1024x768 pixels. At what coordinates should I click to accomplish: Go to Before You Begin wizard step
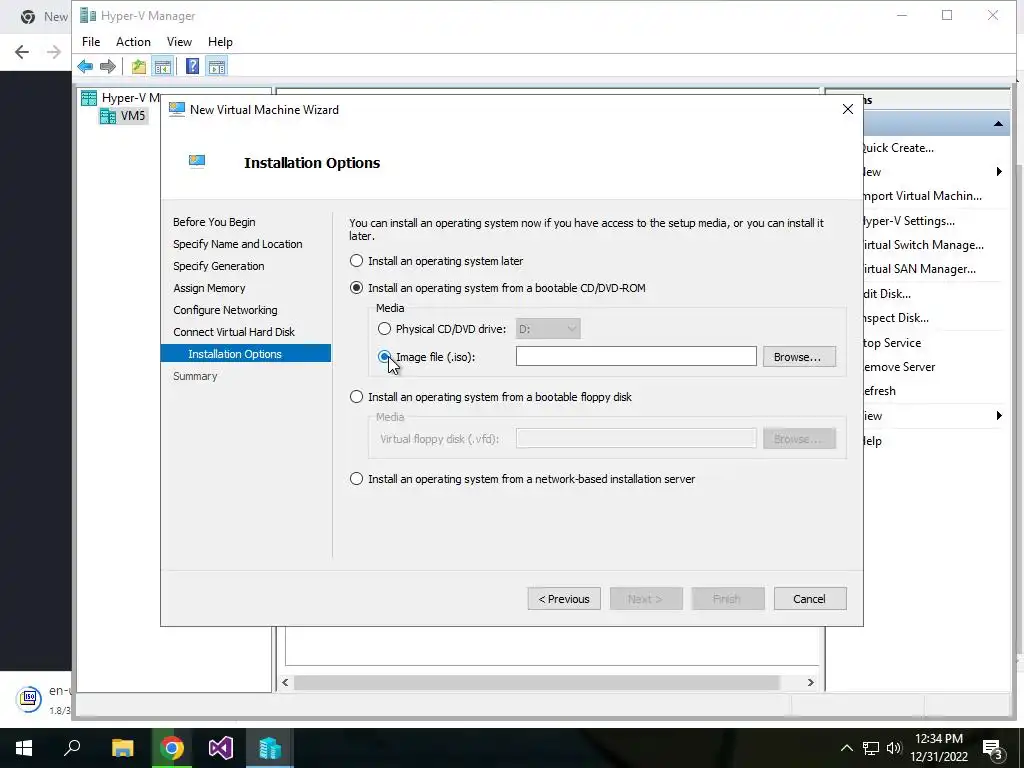[214, 222]
